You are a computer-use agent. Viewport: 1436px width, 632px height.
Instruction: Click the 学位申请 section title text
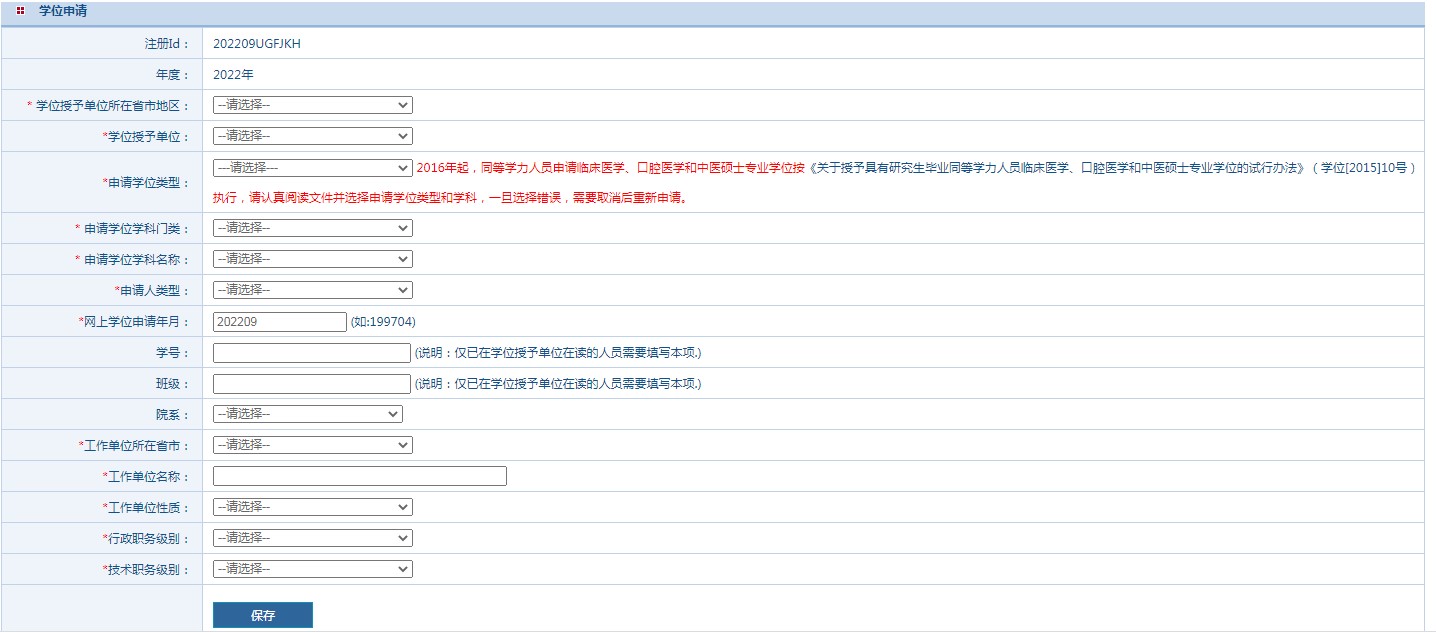pos(62,11)
